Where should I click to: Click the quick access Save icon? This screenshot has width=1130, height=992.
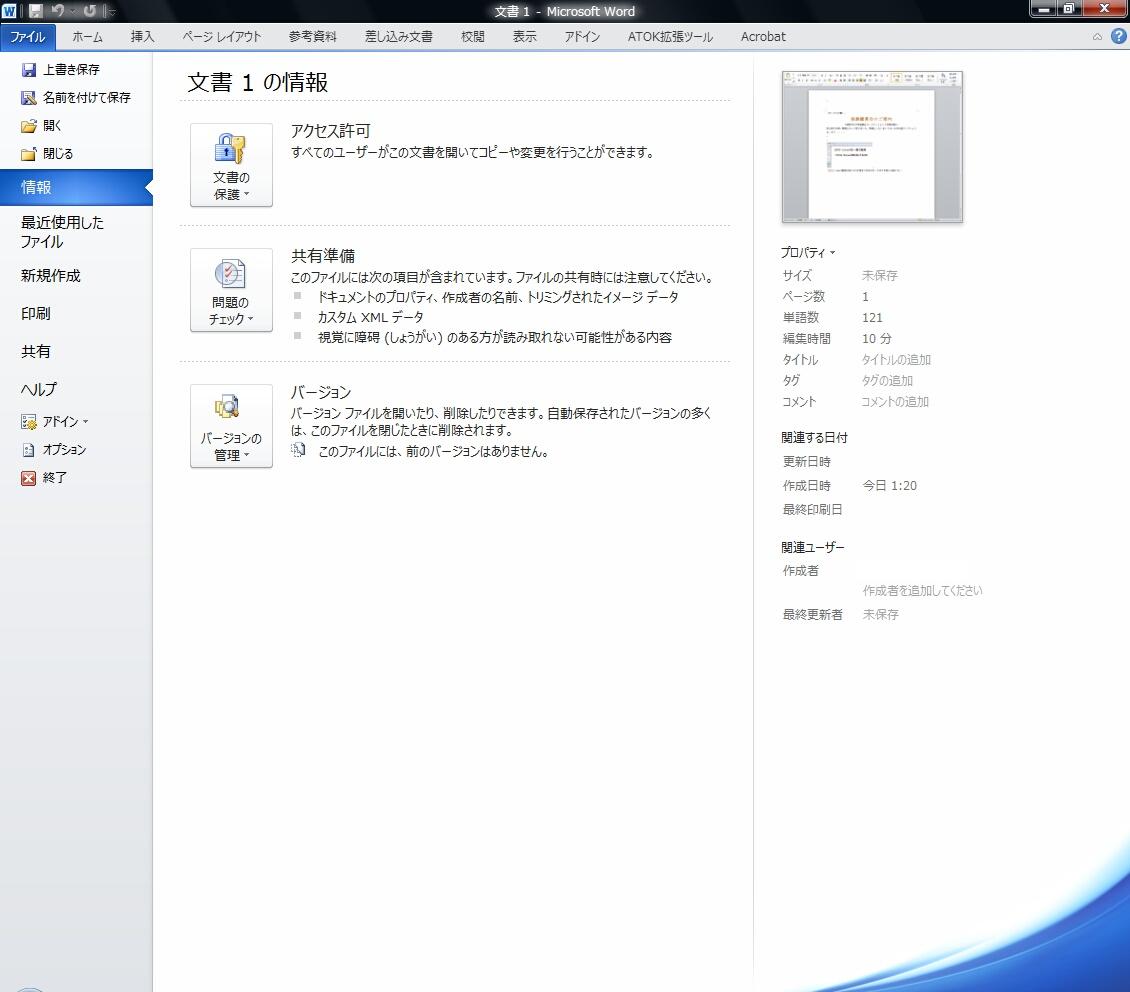click(35, 11)
